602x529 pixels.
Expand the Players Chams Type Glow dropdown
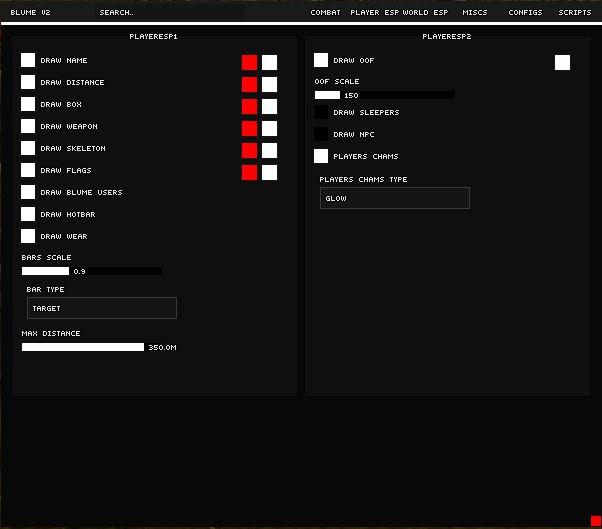pos(394,198)
